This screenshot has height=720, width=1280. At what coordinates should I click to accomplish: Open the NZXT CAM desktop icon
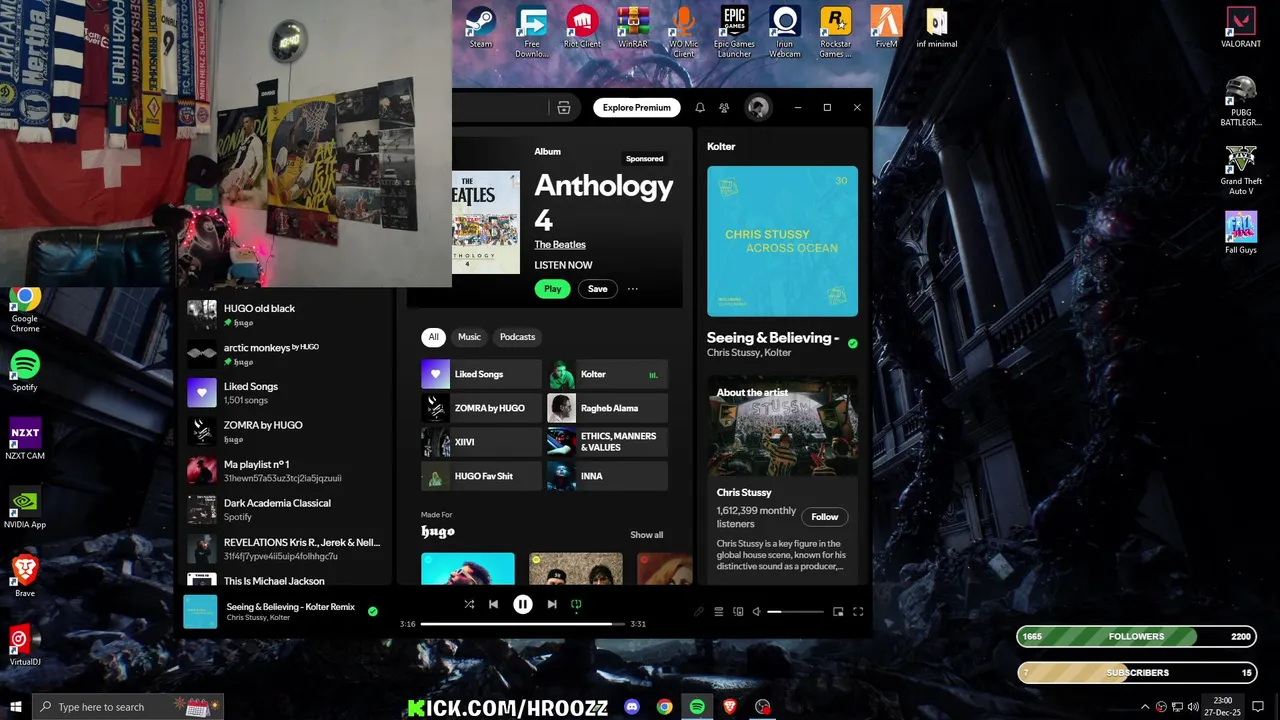point(25,439)
